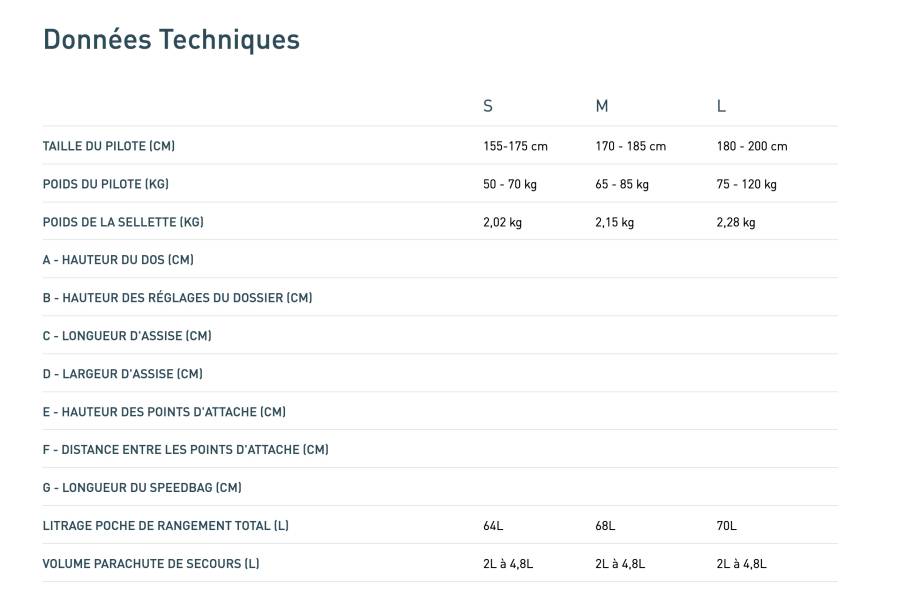Click the Poids du pilote row label
The width and height of the screenshot is (899, 611).
tap(106, 184)
